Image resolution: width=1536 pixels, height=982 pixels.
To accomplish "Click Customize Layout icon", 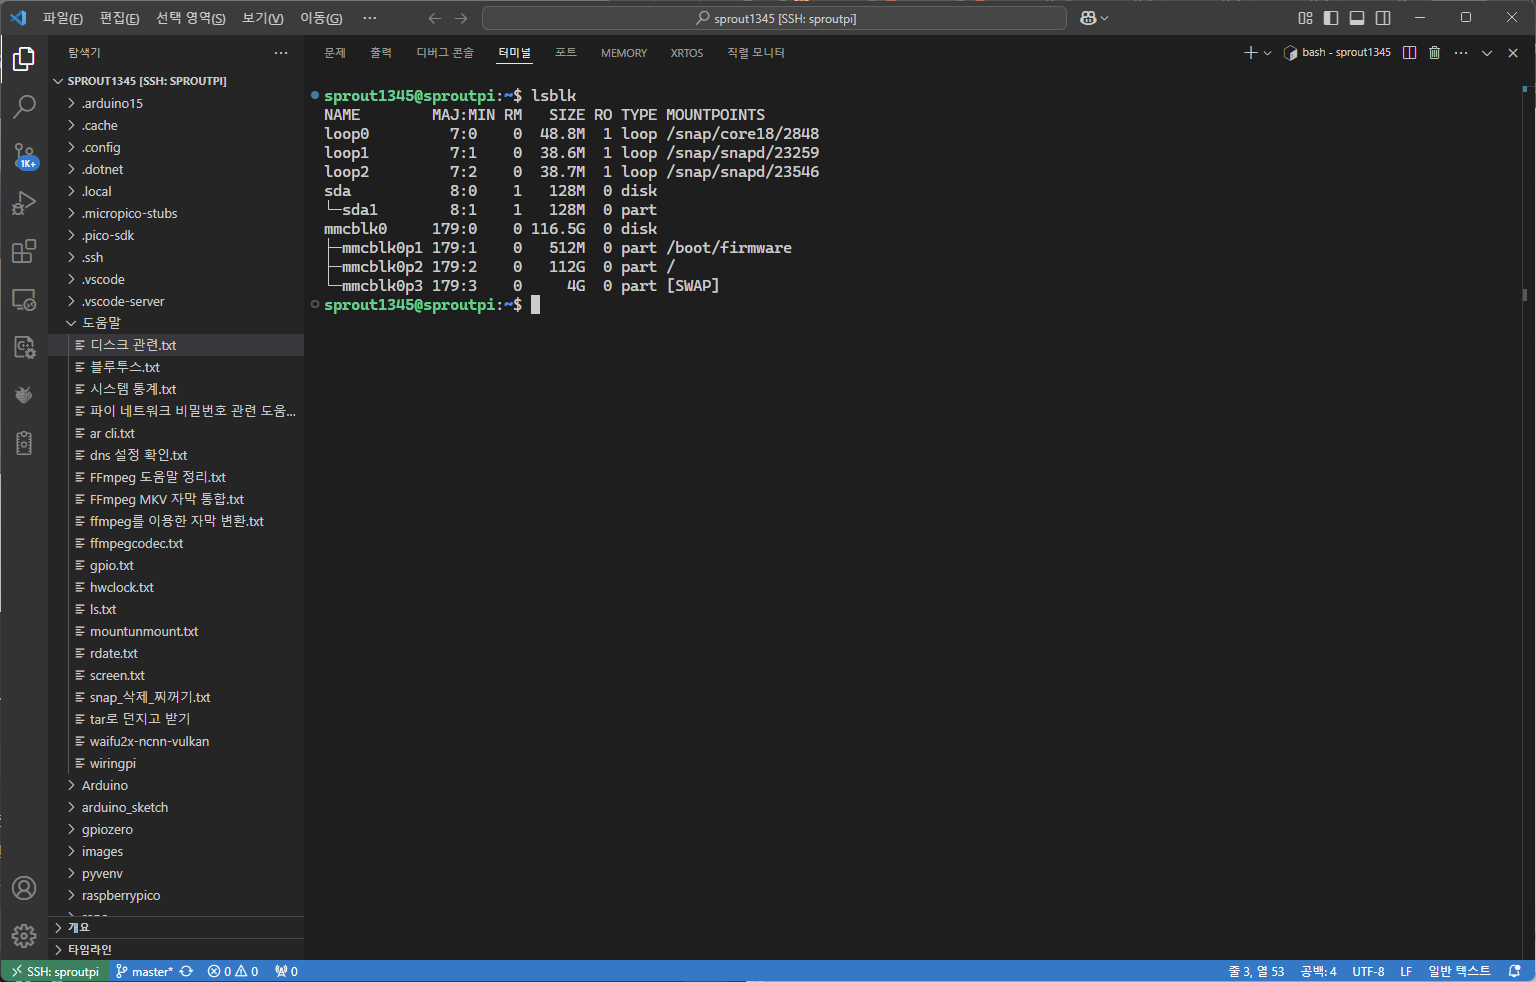I will (x=1305, y=18).
